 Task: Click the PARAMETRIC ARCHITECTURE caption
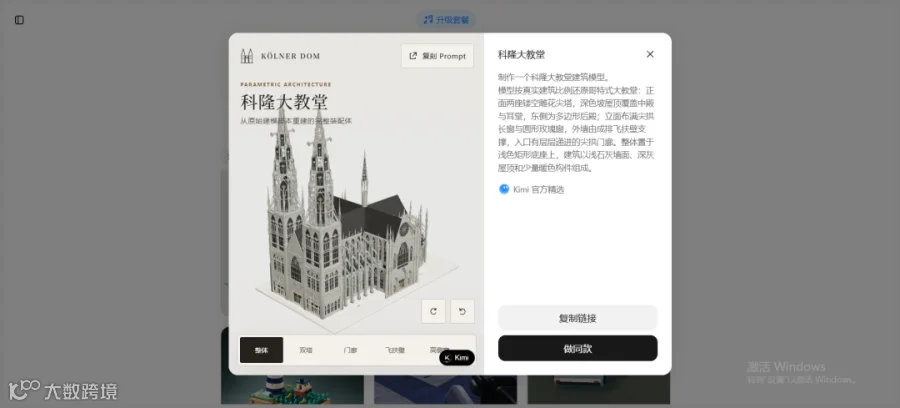click(x=285, y=84)
